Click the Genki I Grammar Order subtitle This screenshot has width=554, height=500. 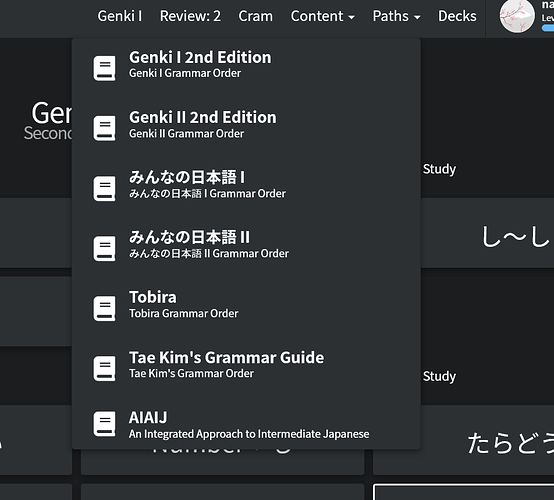pyautogui.click(x=185, y=73)
